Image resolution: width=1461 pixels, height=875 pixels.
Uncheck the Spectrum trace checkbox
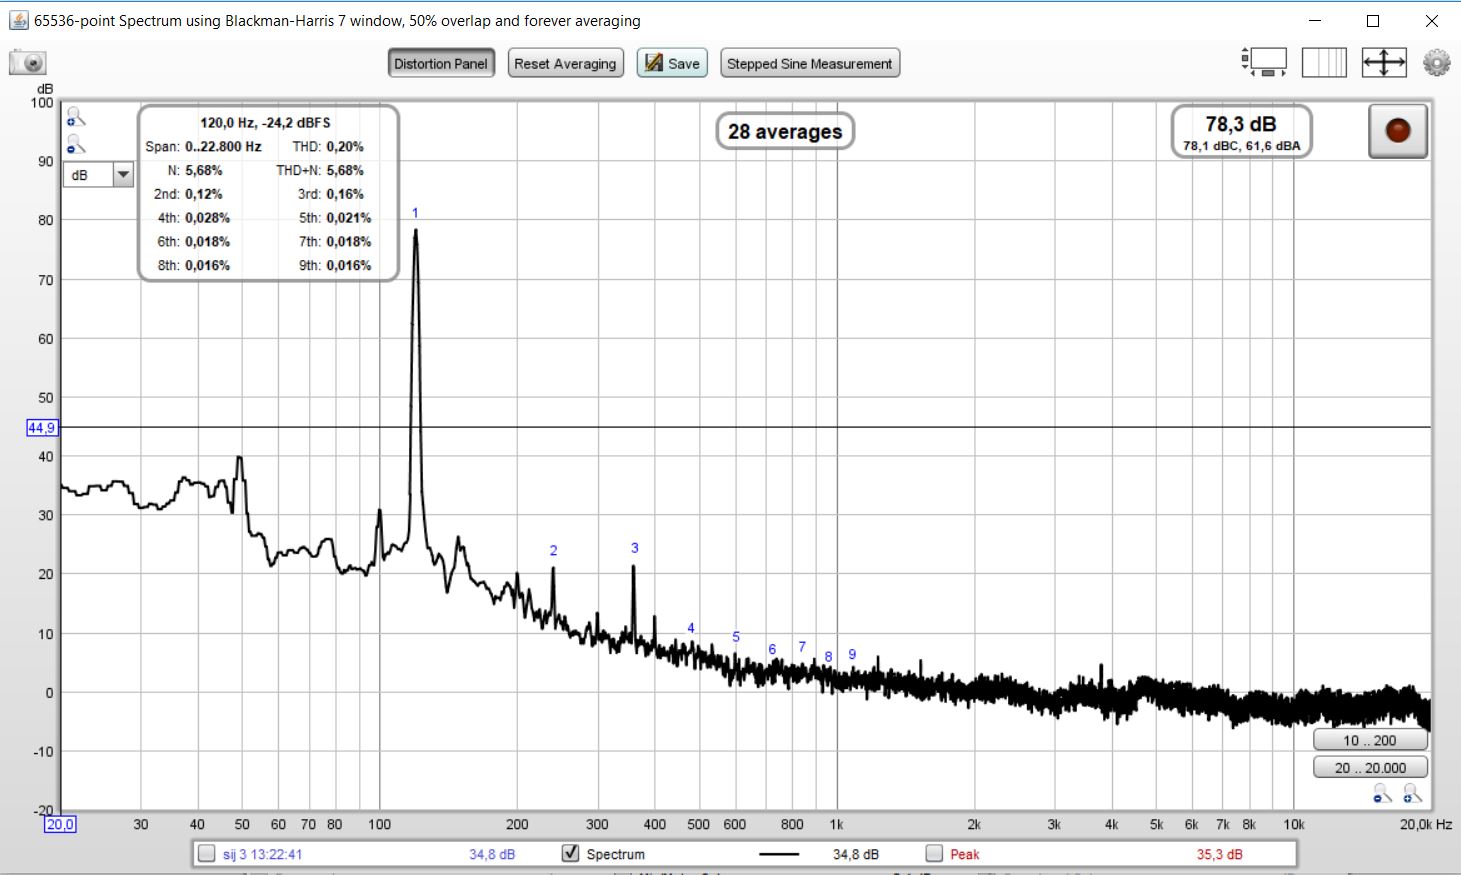pyautogui.click(x=570, y=854)
